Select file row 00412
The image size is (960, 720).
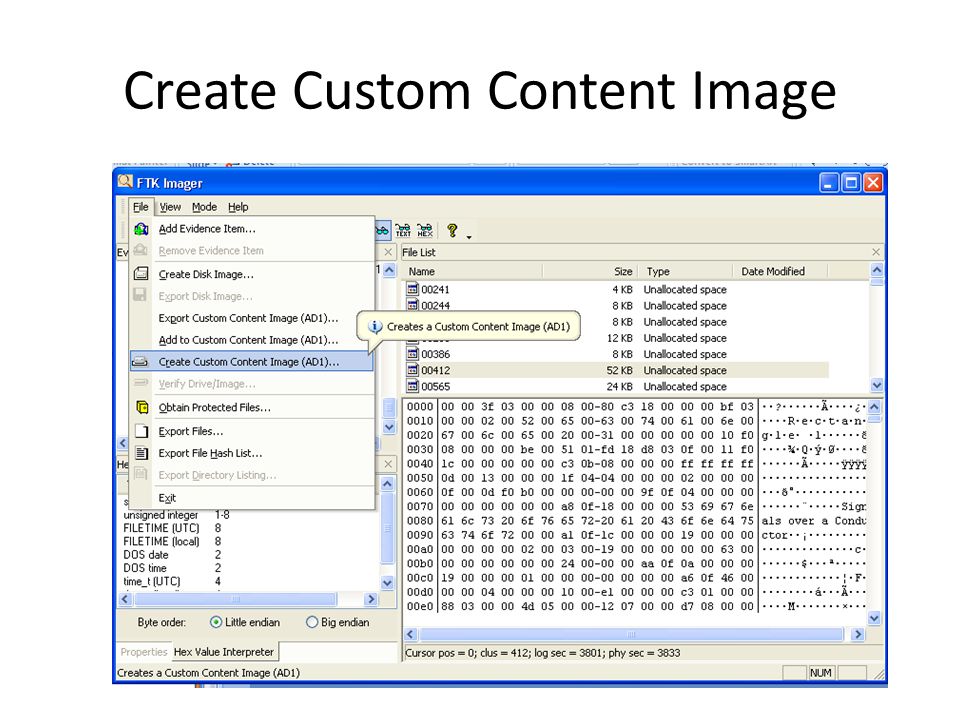pyautogui.click(x=616, y=370)
